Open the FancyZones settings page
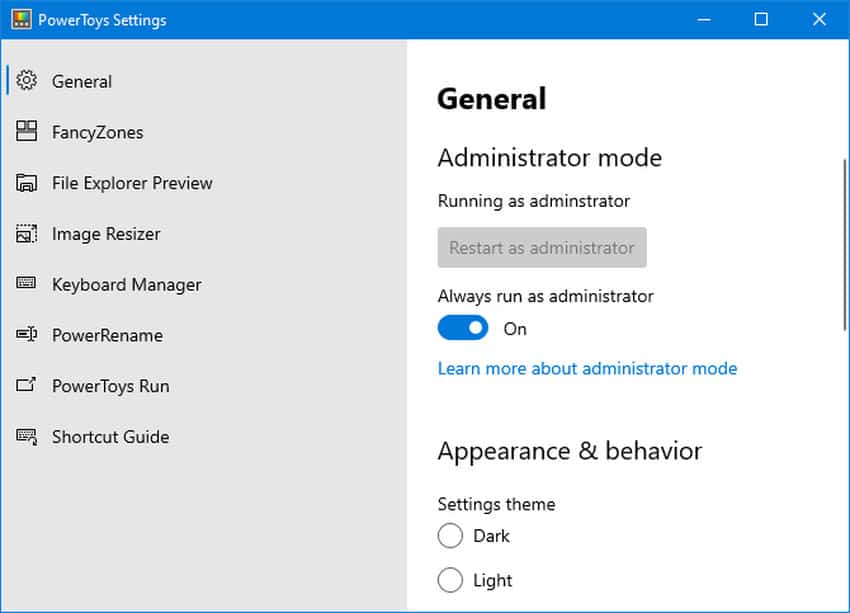This screenshot has height=613, width=850. pyautogui.click(x=203, y=132)
